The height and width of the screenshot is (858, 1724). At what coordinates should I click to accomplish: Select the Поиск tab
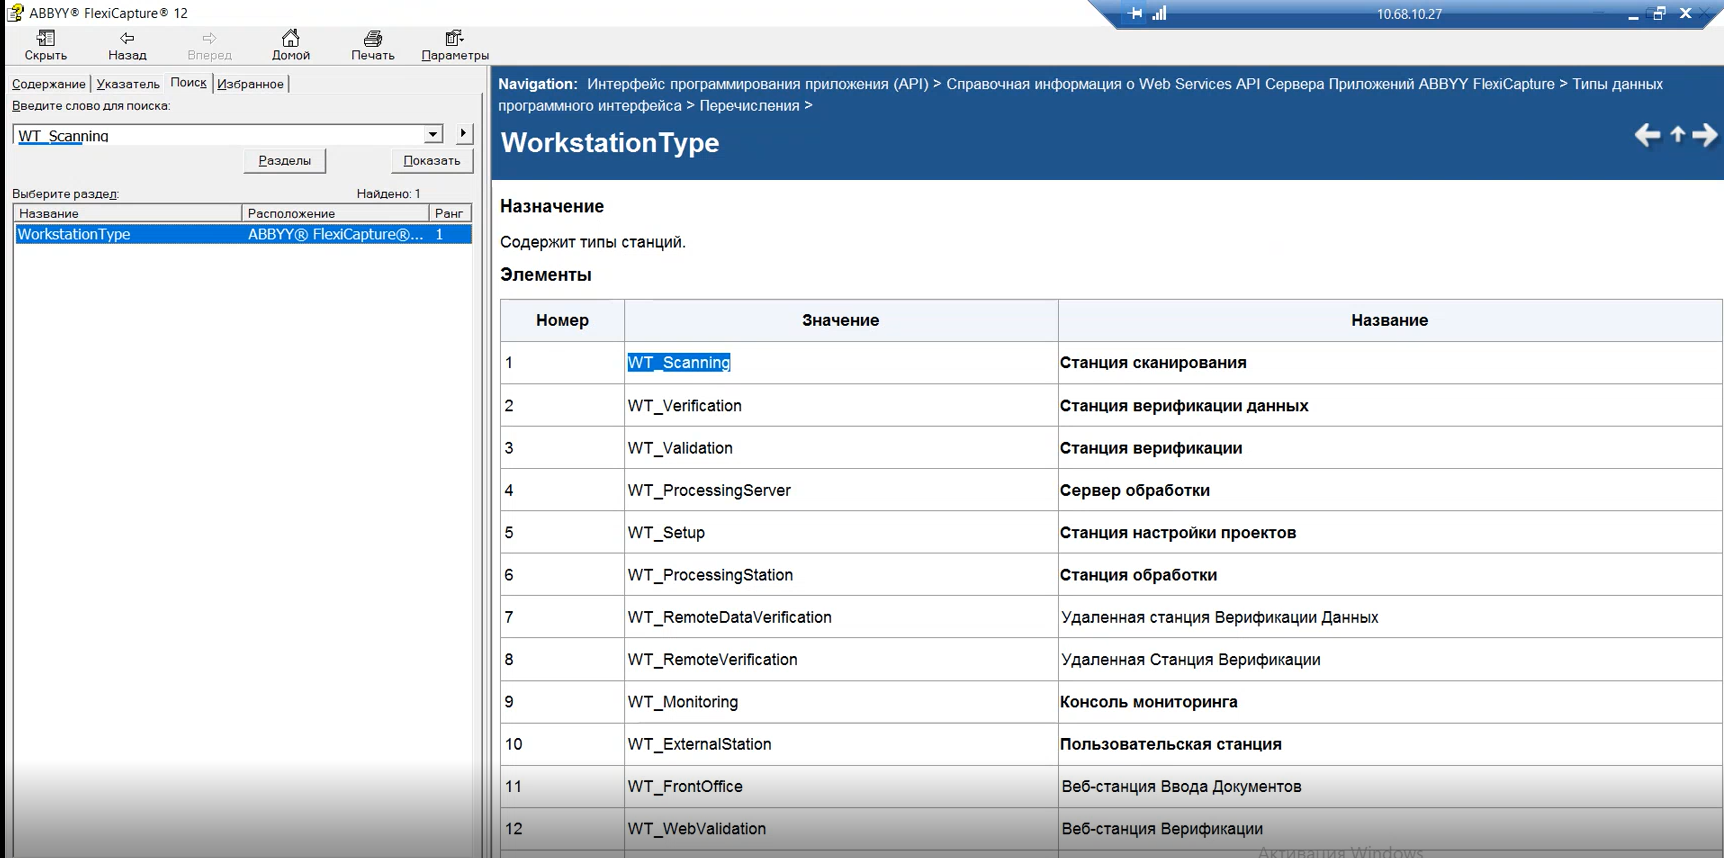(188, 83)
